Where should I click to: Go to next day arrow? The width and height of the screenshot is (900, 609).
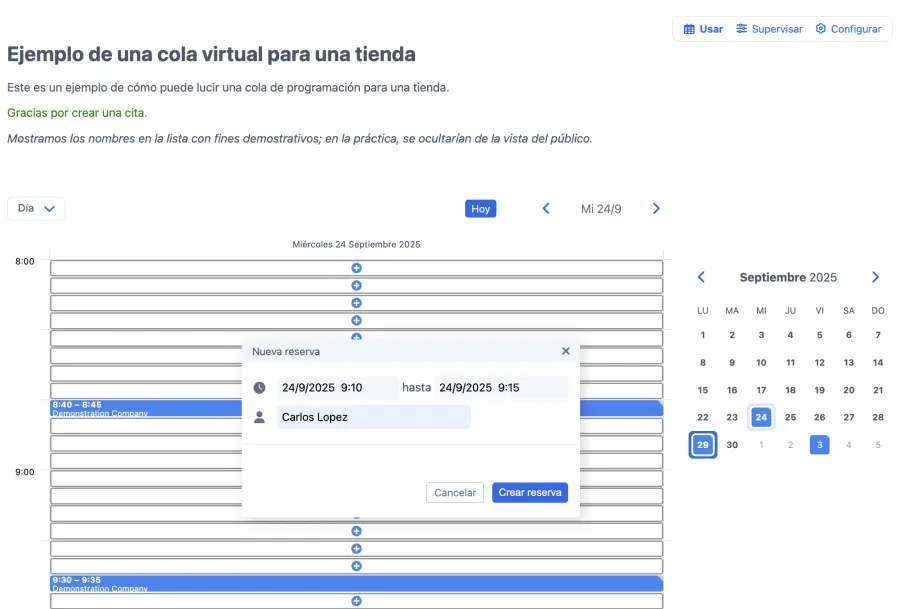tap(656, 209)
